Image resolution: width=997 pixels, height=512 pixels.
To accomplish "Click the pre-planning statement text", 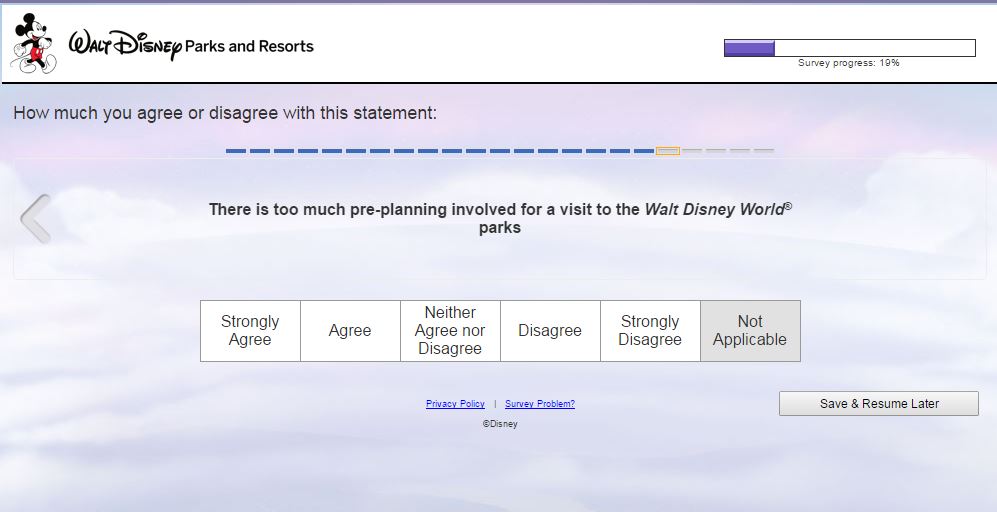I will point(500,218).
